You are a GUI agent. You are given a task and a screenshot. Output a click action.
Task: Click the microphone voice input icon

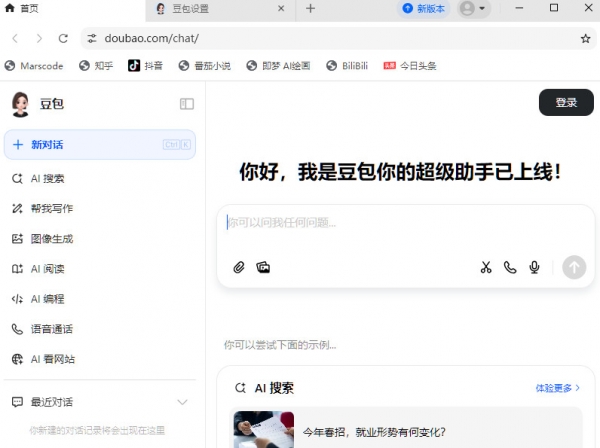pyautogui.click(x=535, y=267)
